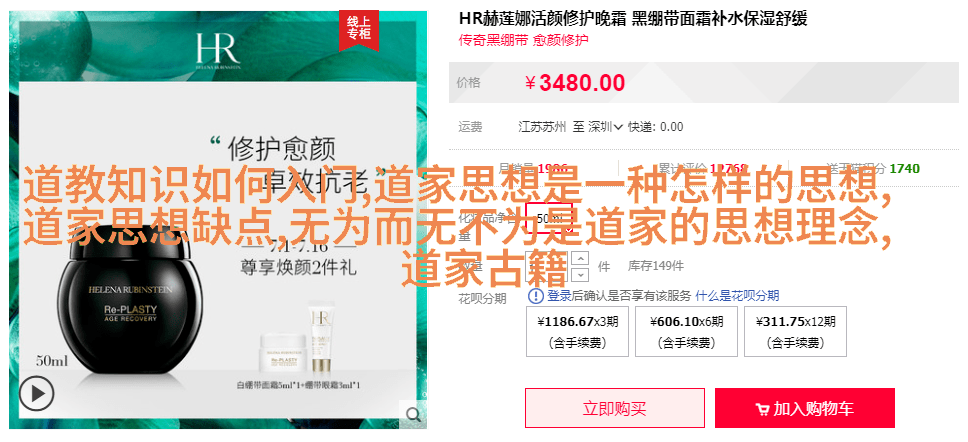Choose ¥1186.67 x3期 installment plan

point(577,332)
